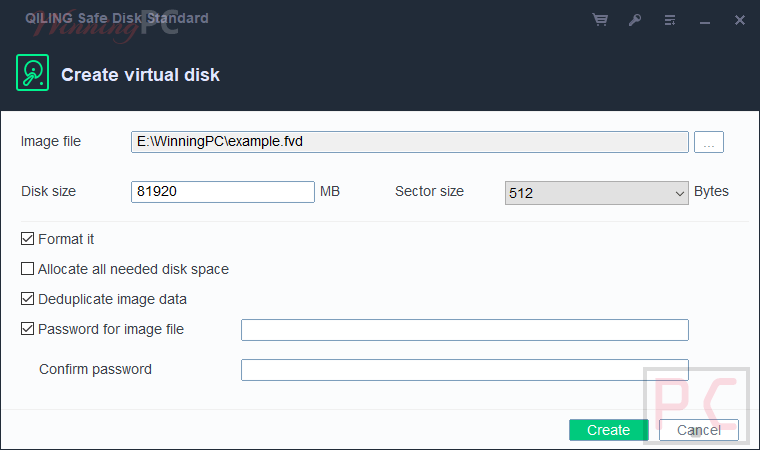Click the Cancel button

point(698,430)
